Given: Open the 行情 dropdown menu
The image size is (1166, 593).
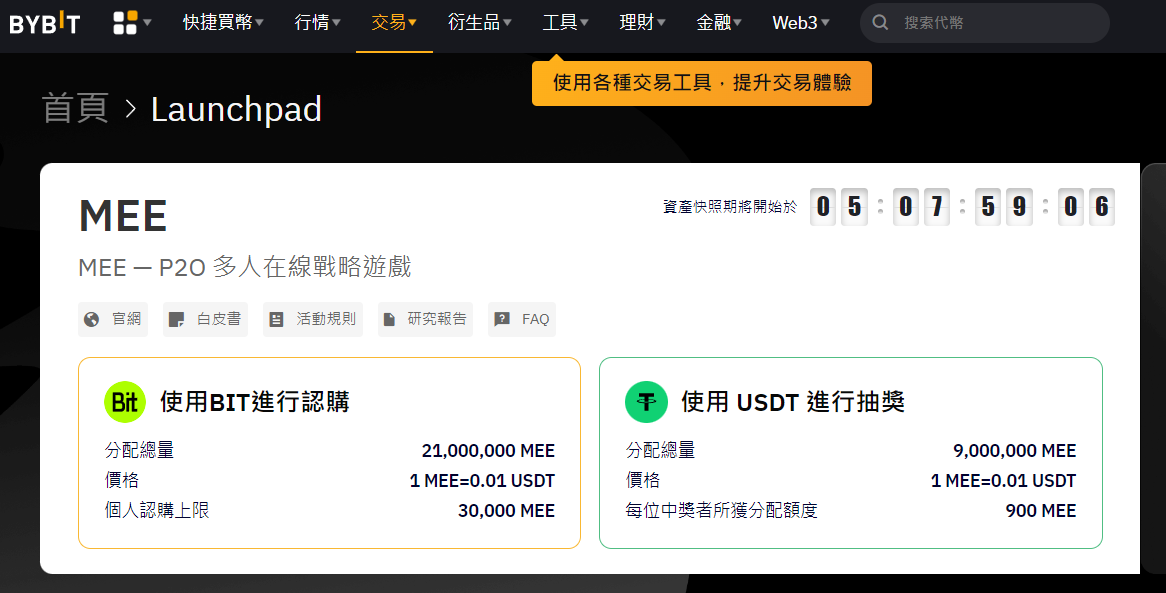Looking at the screenshot, I should (x=317, y=22).
